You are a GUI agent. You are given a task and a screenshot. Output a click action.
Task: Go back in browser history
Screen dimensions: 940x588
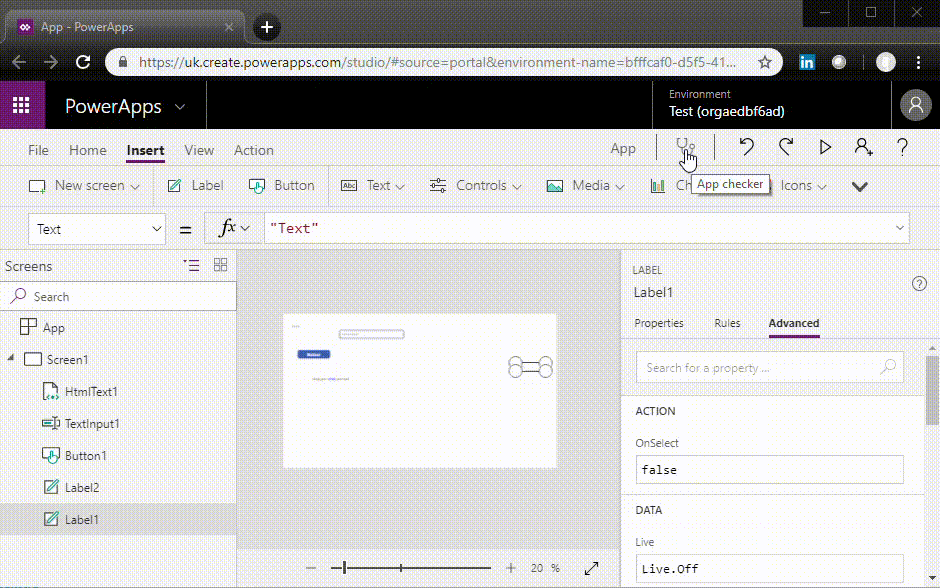pos(19,62)
